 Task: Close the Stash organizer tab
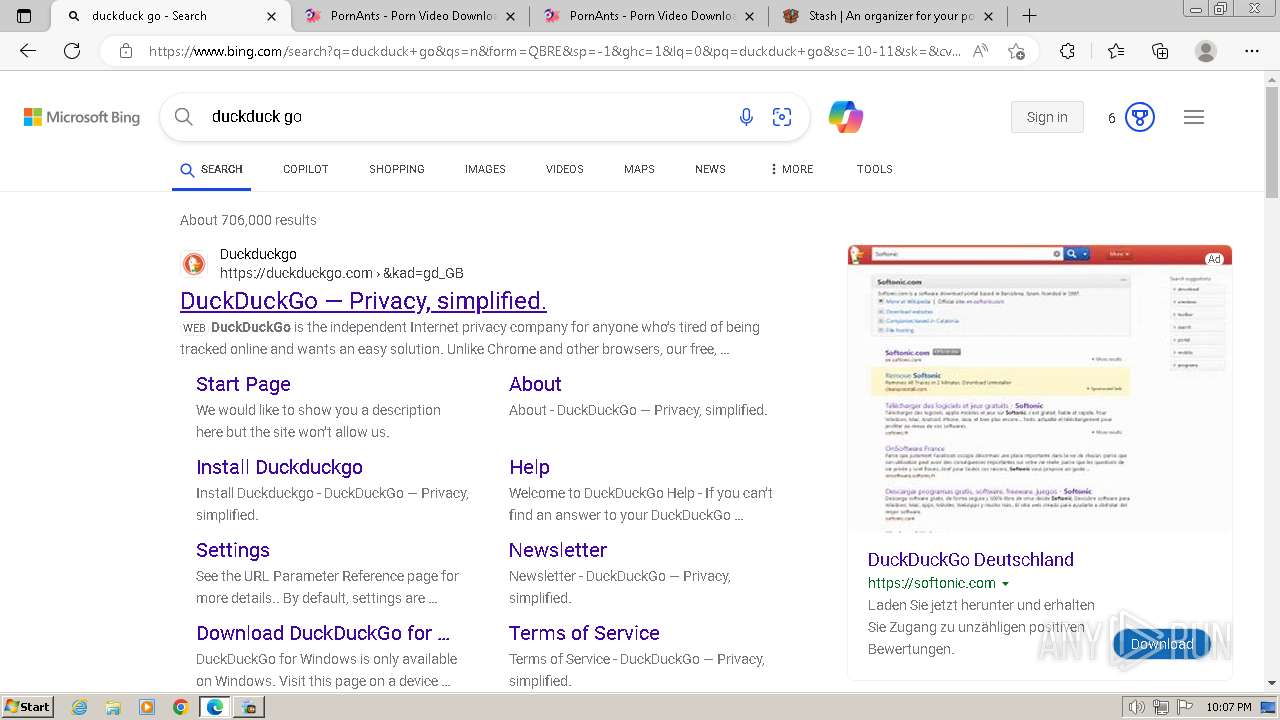989,16
